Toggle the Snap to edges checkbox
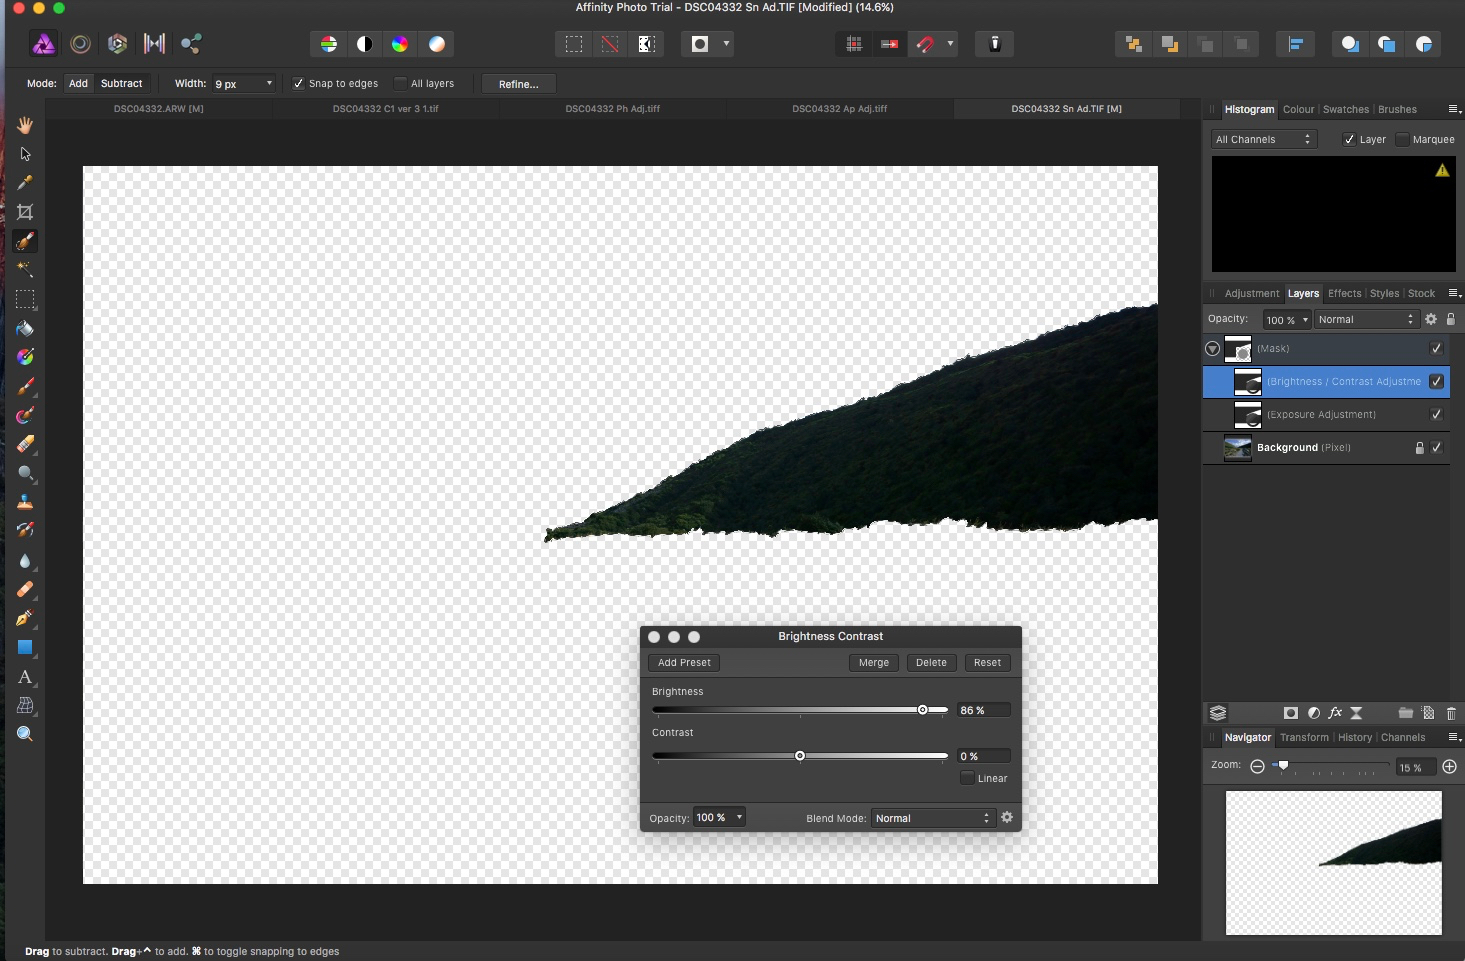The image size is (1465, 961). [x=298, y=84]
